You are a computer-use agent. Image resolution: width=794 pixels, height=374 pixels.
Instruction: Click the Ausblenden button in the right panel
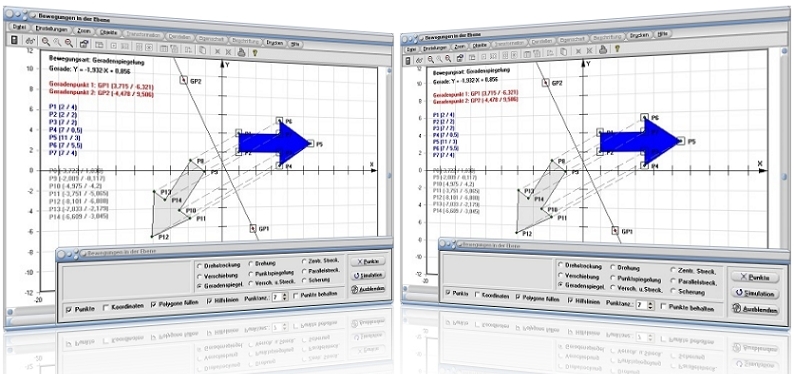point(756,310)
